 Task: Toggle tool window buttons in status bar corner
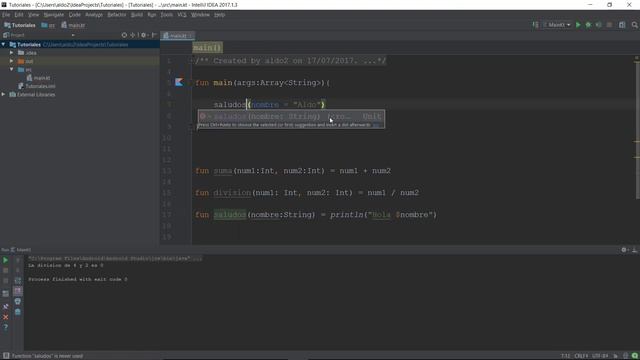pyautogui.click(x=6, y=356)
